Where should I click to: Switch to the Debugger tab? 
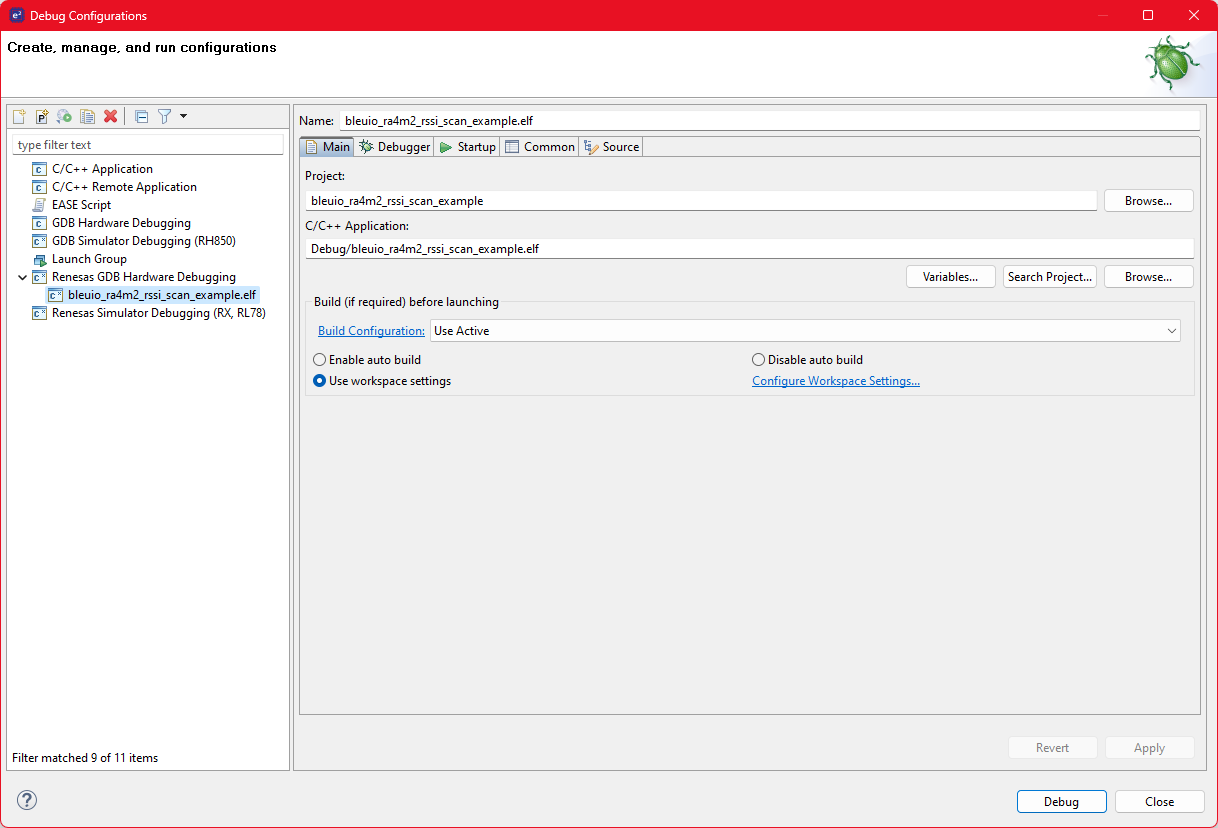[395, 147]
